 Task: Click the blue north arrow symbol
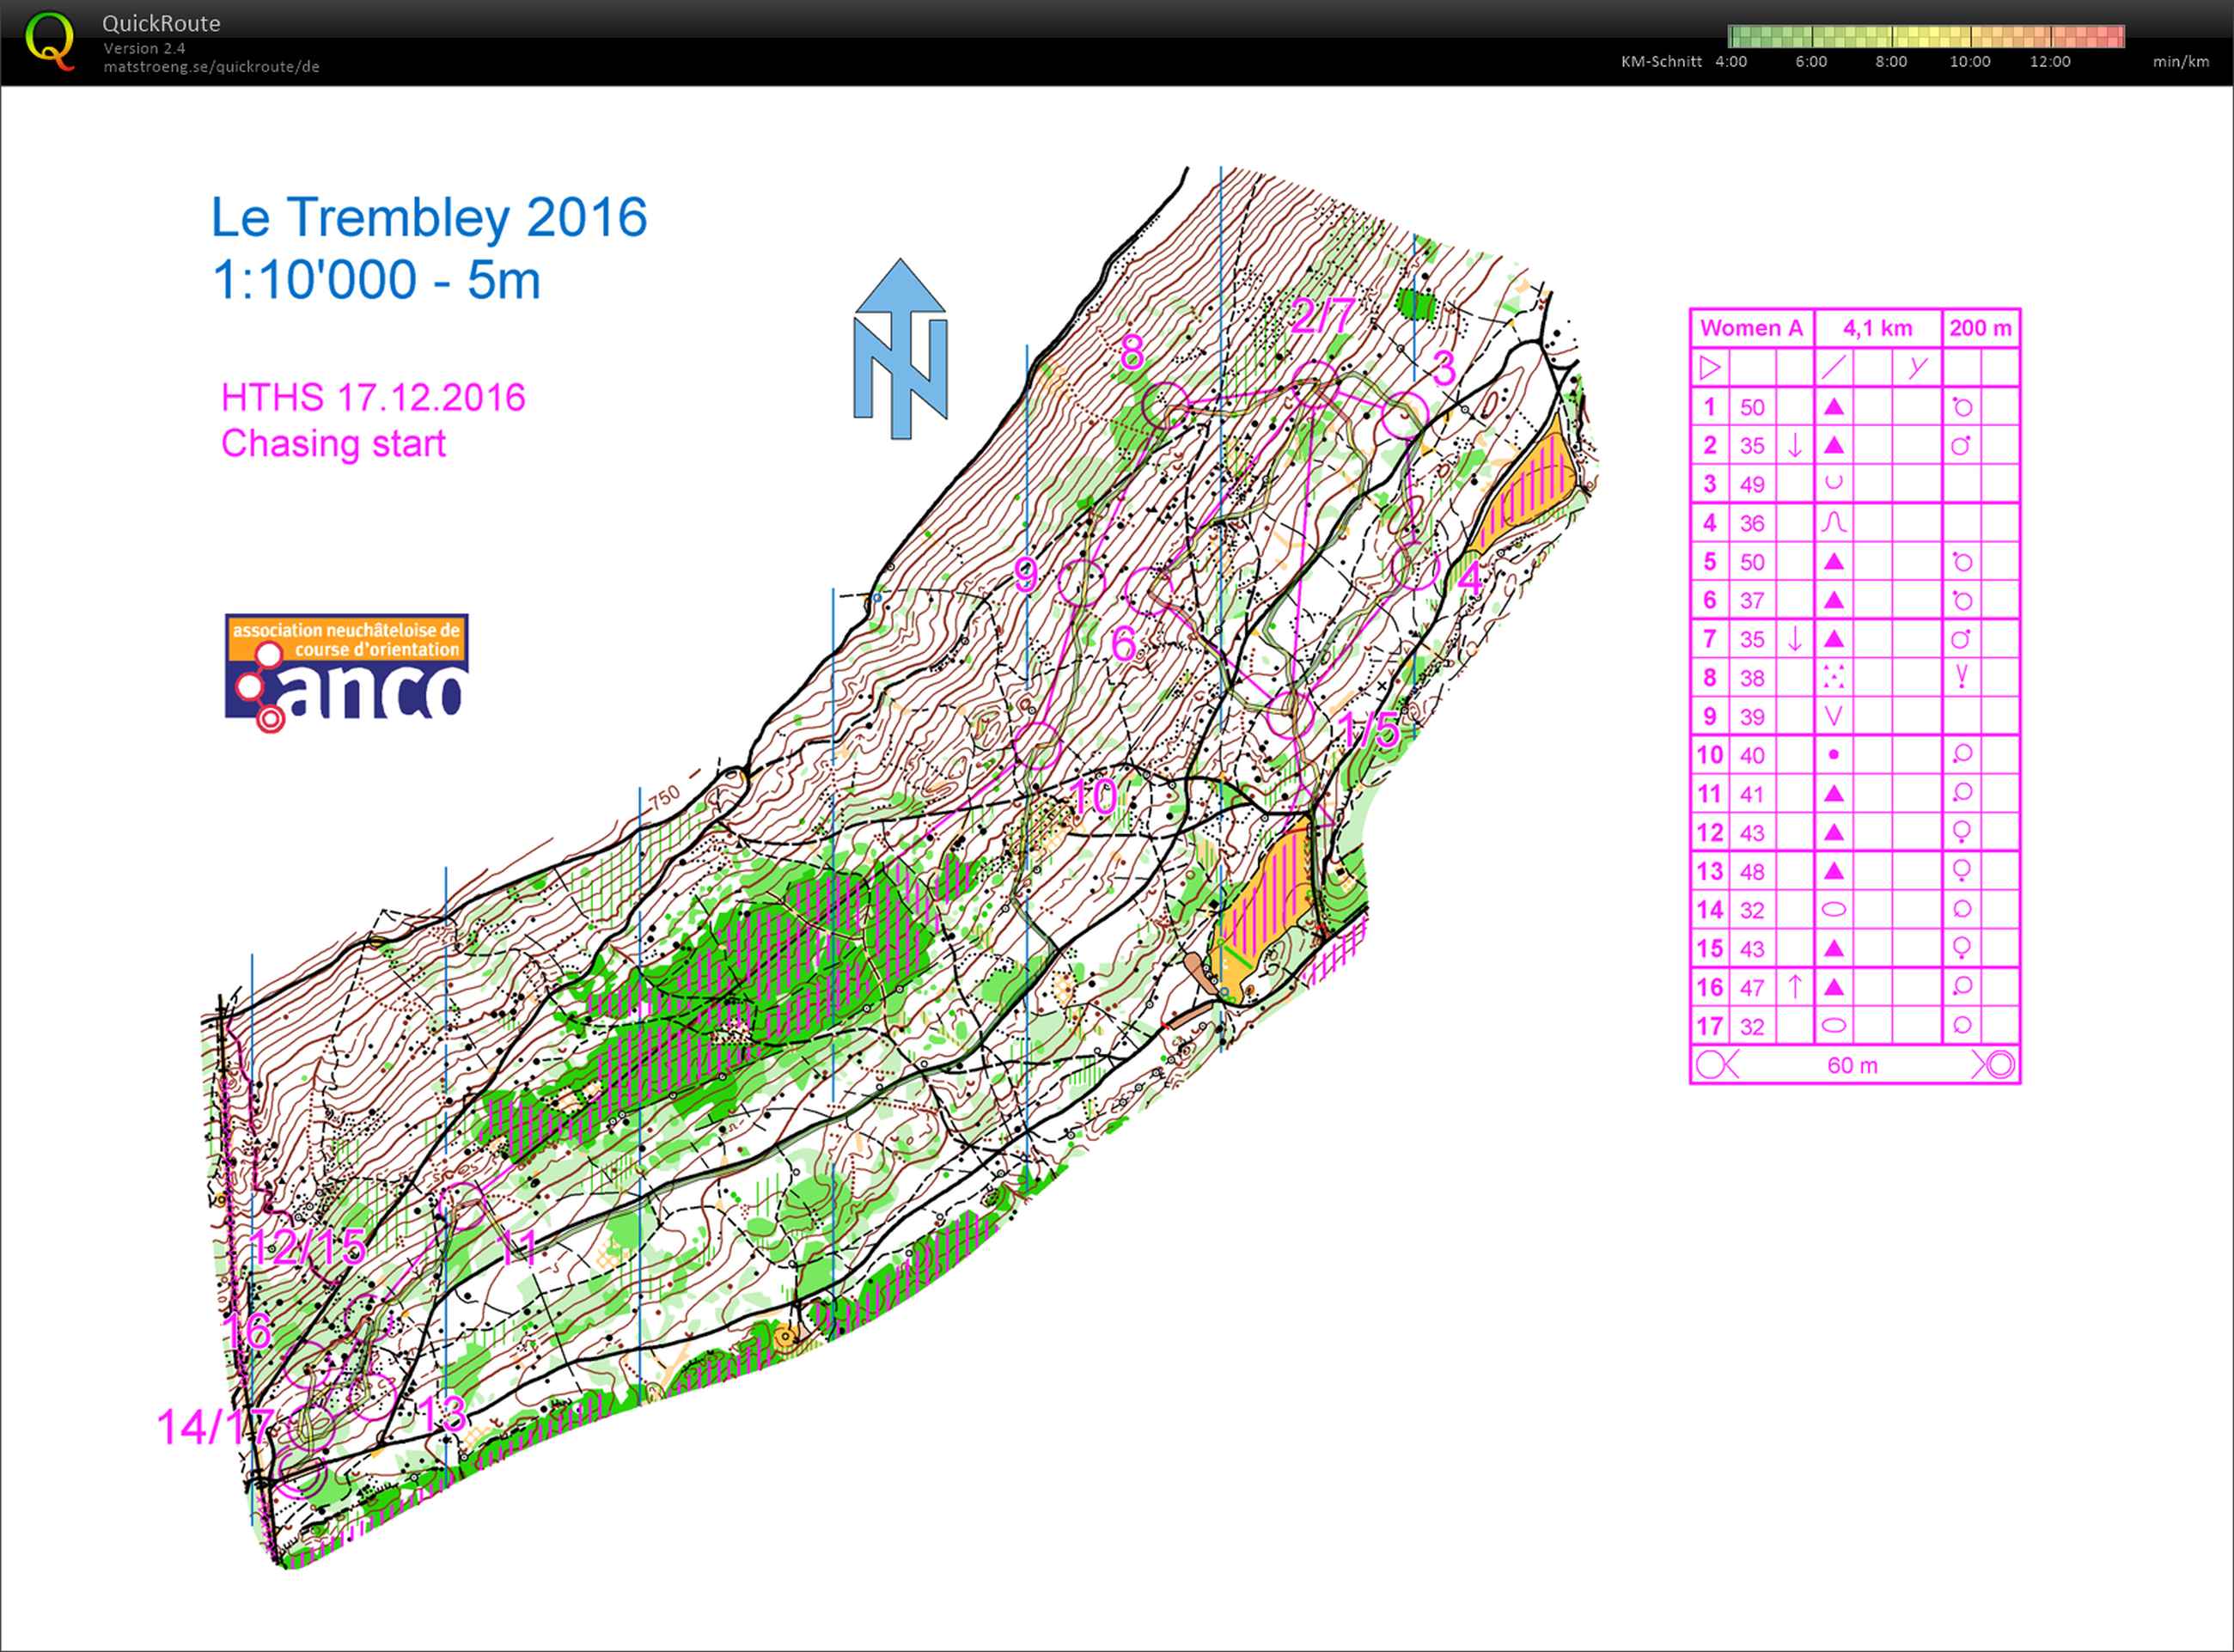coord(900,349)
